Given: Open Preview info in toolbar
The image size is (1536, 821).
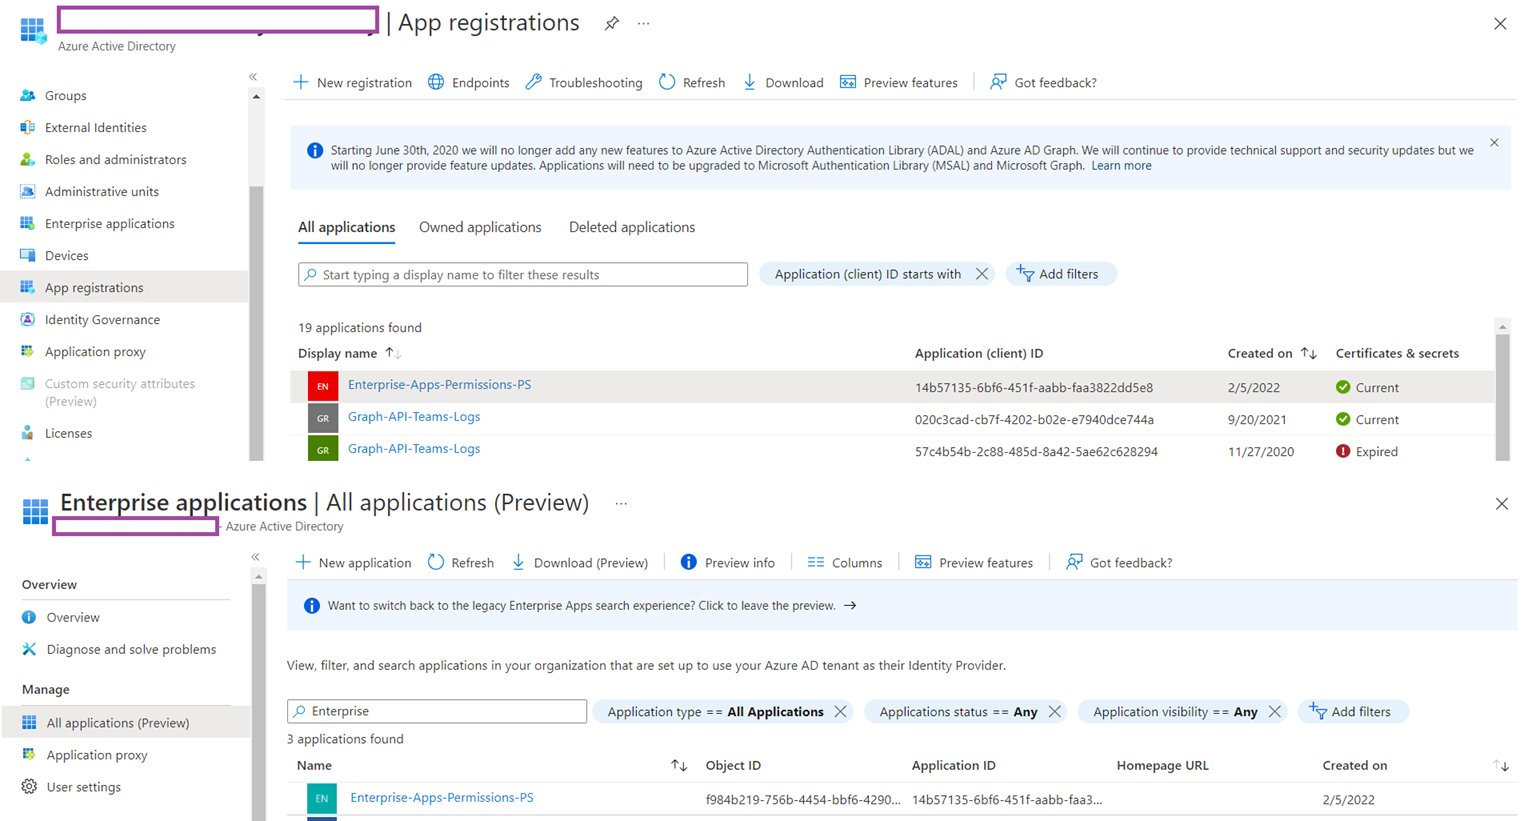Looking at the screenshot, I should (x=728, y=562).
